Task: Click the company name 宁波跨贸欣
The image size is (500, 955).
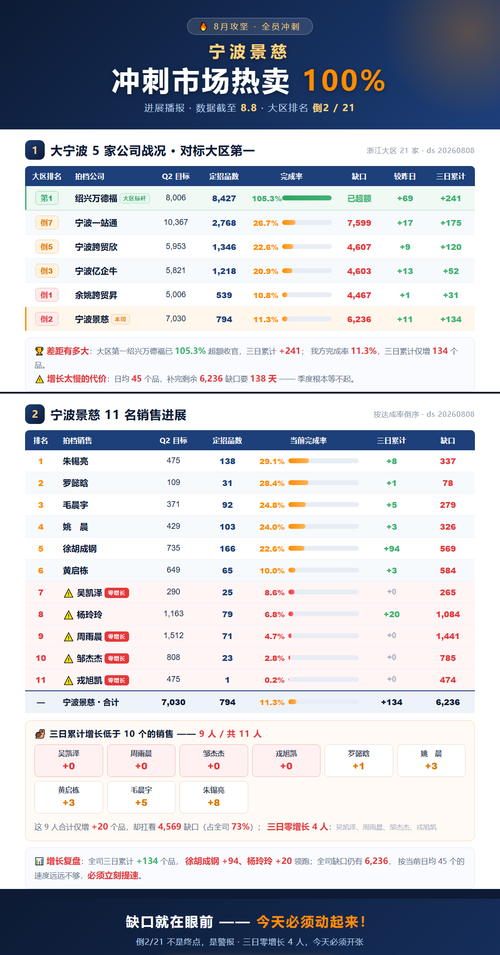Action: [96, 247]
